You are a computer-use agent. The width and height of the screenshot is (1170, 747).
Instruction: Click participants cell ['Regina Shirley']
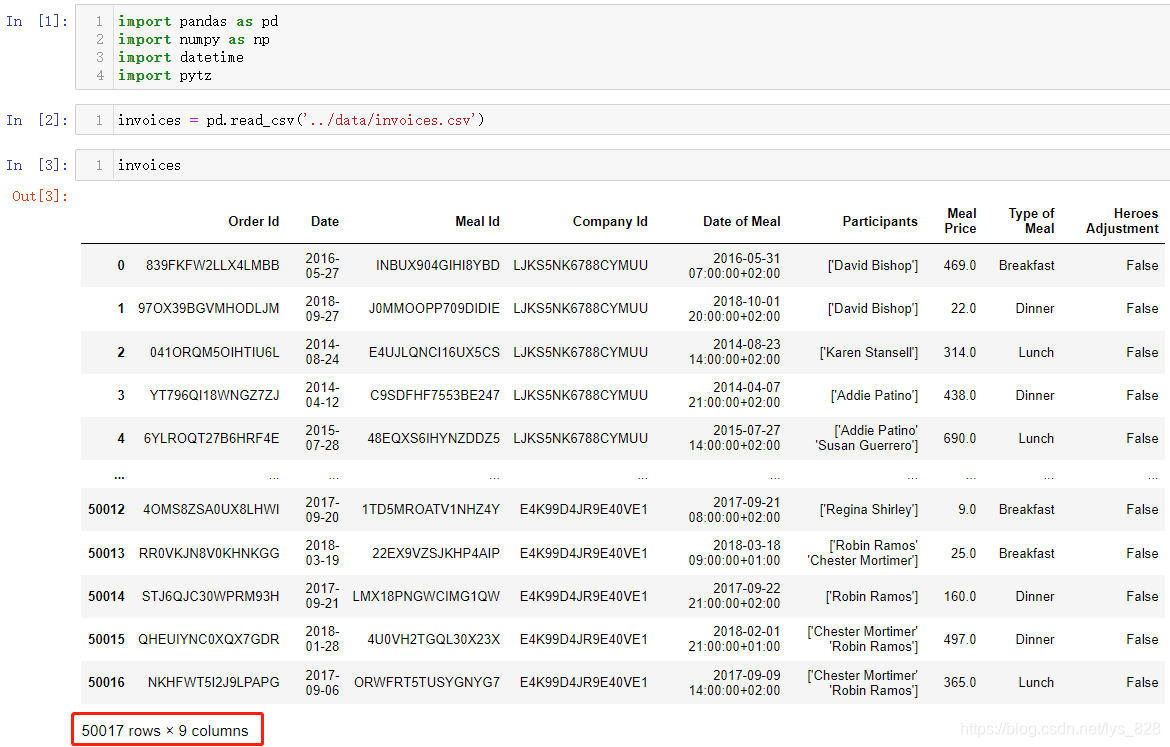(869, 510)
